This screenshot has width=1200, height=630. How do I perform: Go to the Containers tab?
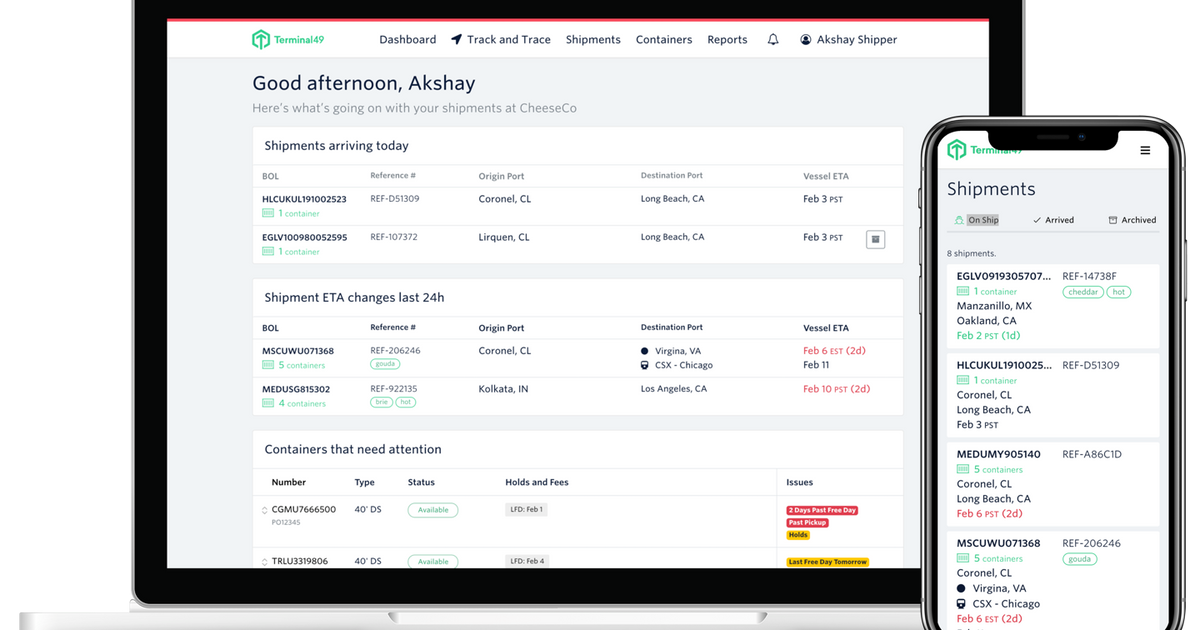(x=663, y=39)
